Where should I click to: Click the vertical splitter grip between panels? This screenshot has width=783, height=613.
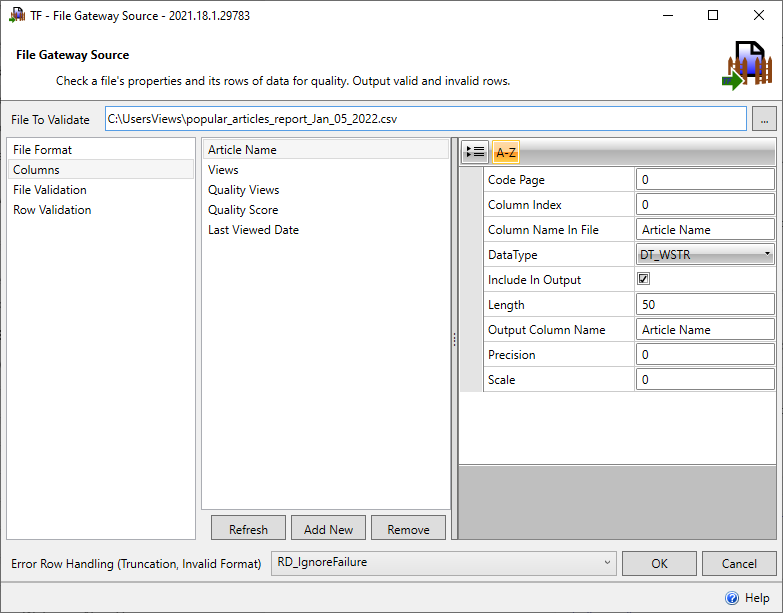[454, 339]
